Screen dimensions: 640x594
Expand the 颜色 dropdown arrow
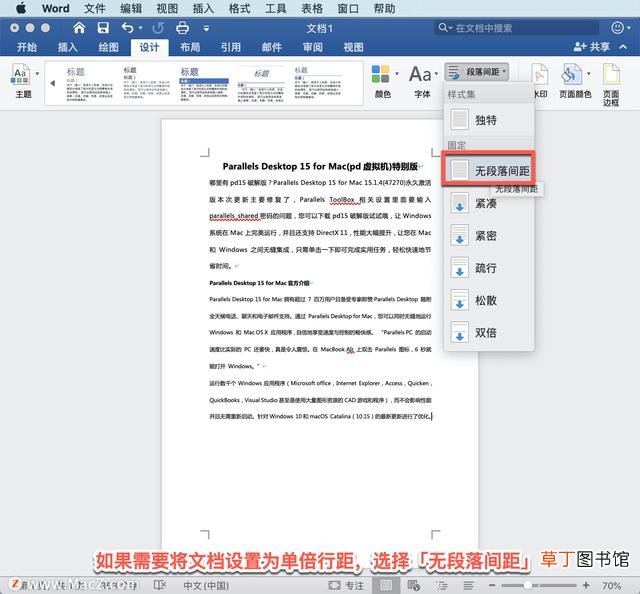397,74
